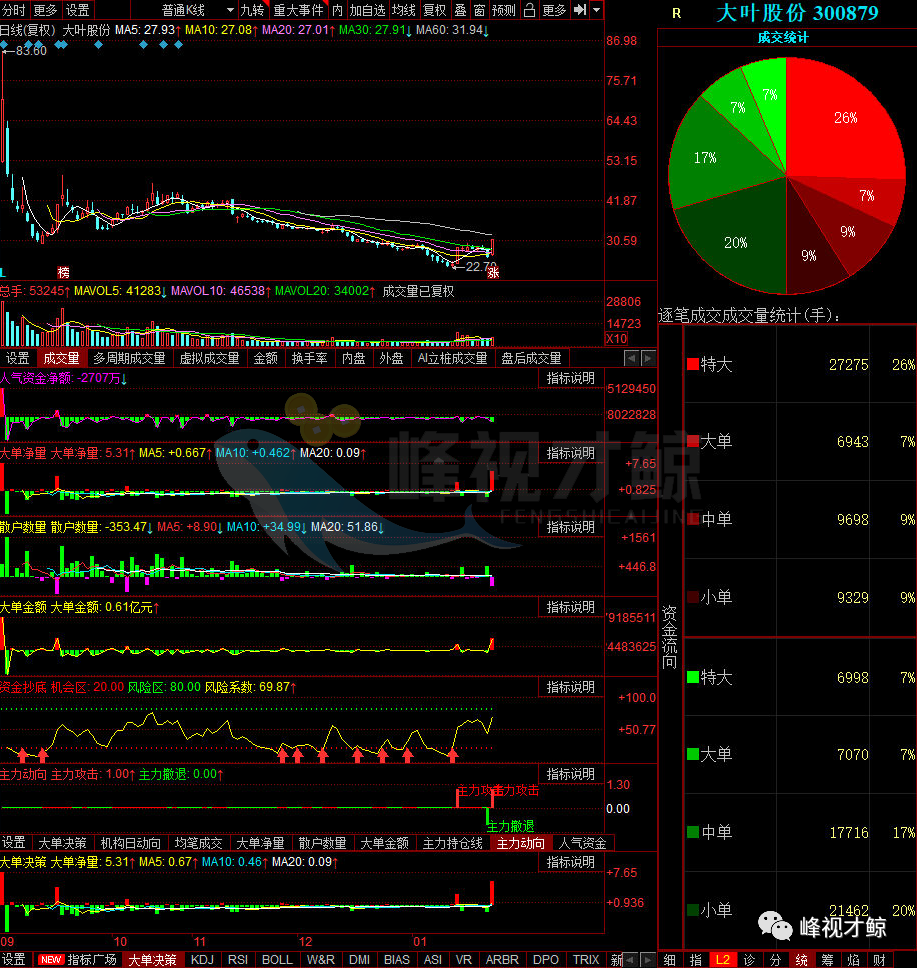Open 指标说明 for 资金抄底 panel
Screen dimensions: 917x968
[x=571, y=687]
